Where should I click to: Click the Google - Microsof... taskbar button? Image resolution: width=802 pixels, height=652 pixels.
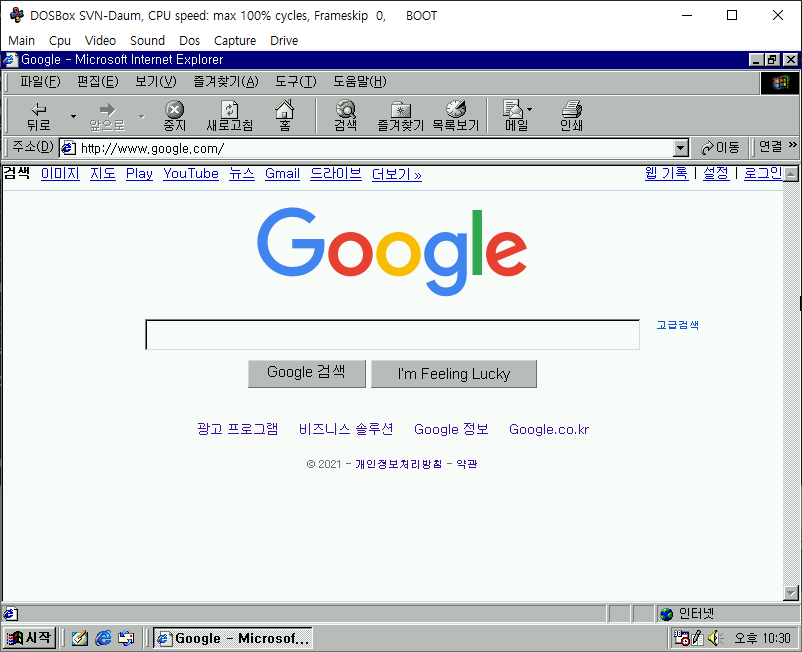(x=233, y=638)
